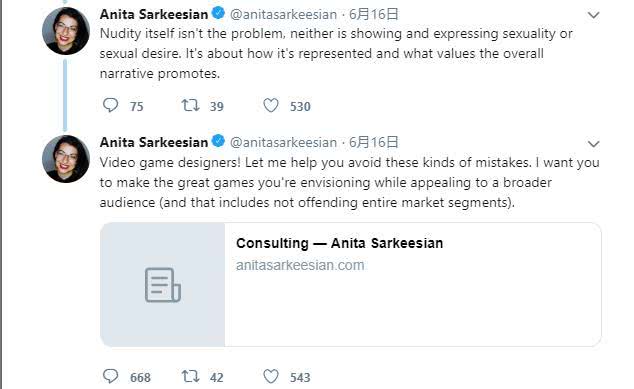This screenshot has width=634, height=389.
Task: Open the dropdown chevron on the second tweet
Action: click(593, 144)
